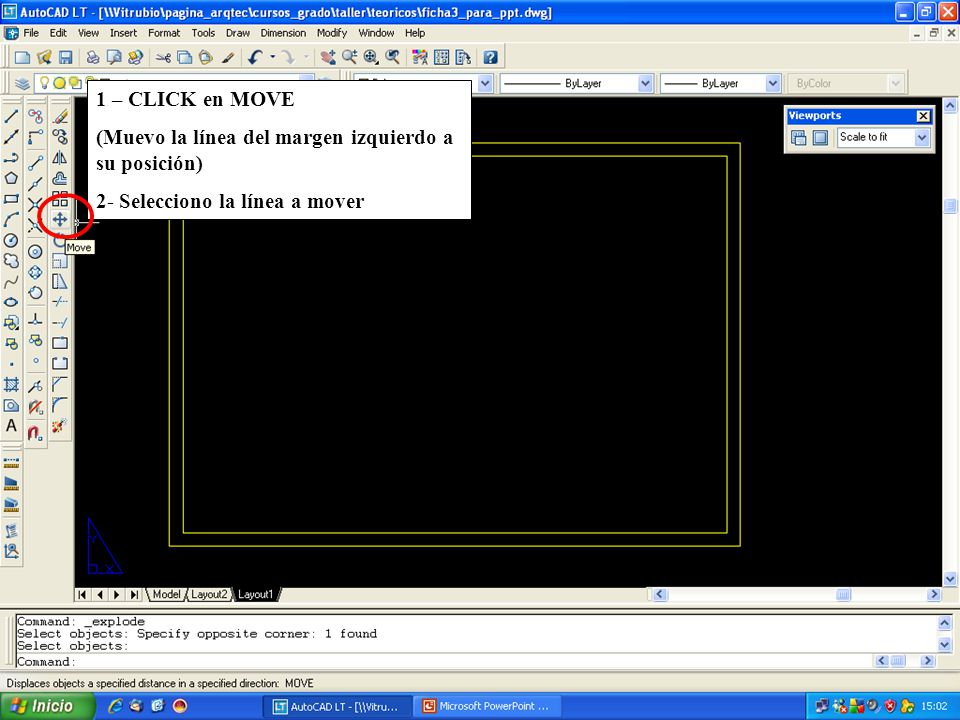Screen dimensions: 960x720
Task: Select the Mirror tool
Action: (60, 157)
